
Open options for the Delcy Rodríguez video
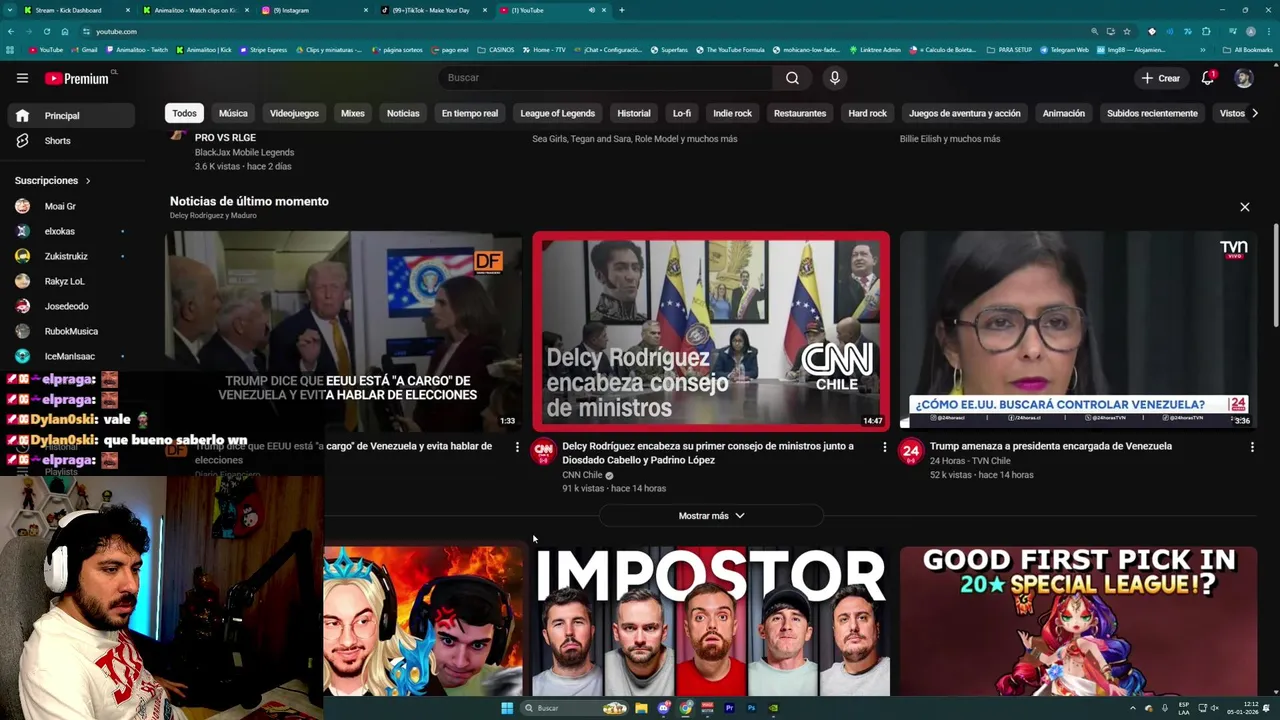click(884, 447)
